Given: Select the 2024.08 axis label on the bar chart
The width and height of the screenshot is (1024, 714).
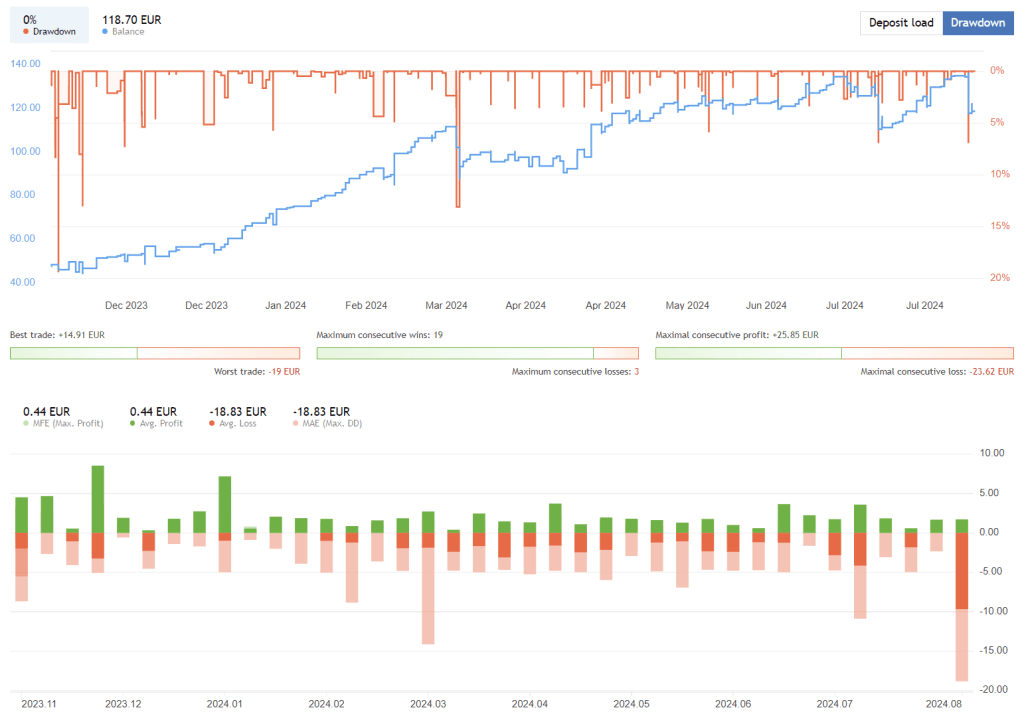Looking at the screenshot, I should coord(946,704).
